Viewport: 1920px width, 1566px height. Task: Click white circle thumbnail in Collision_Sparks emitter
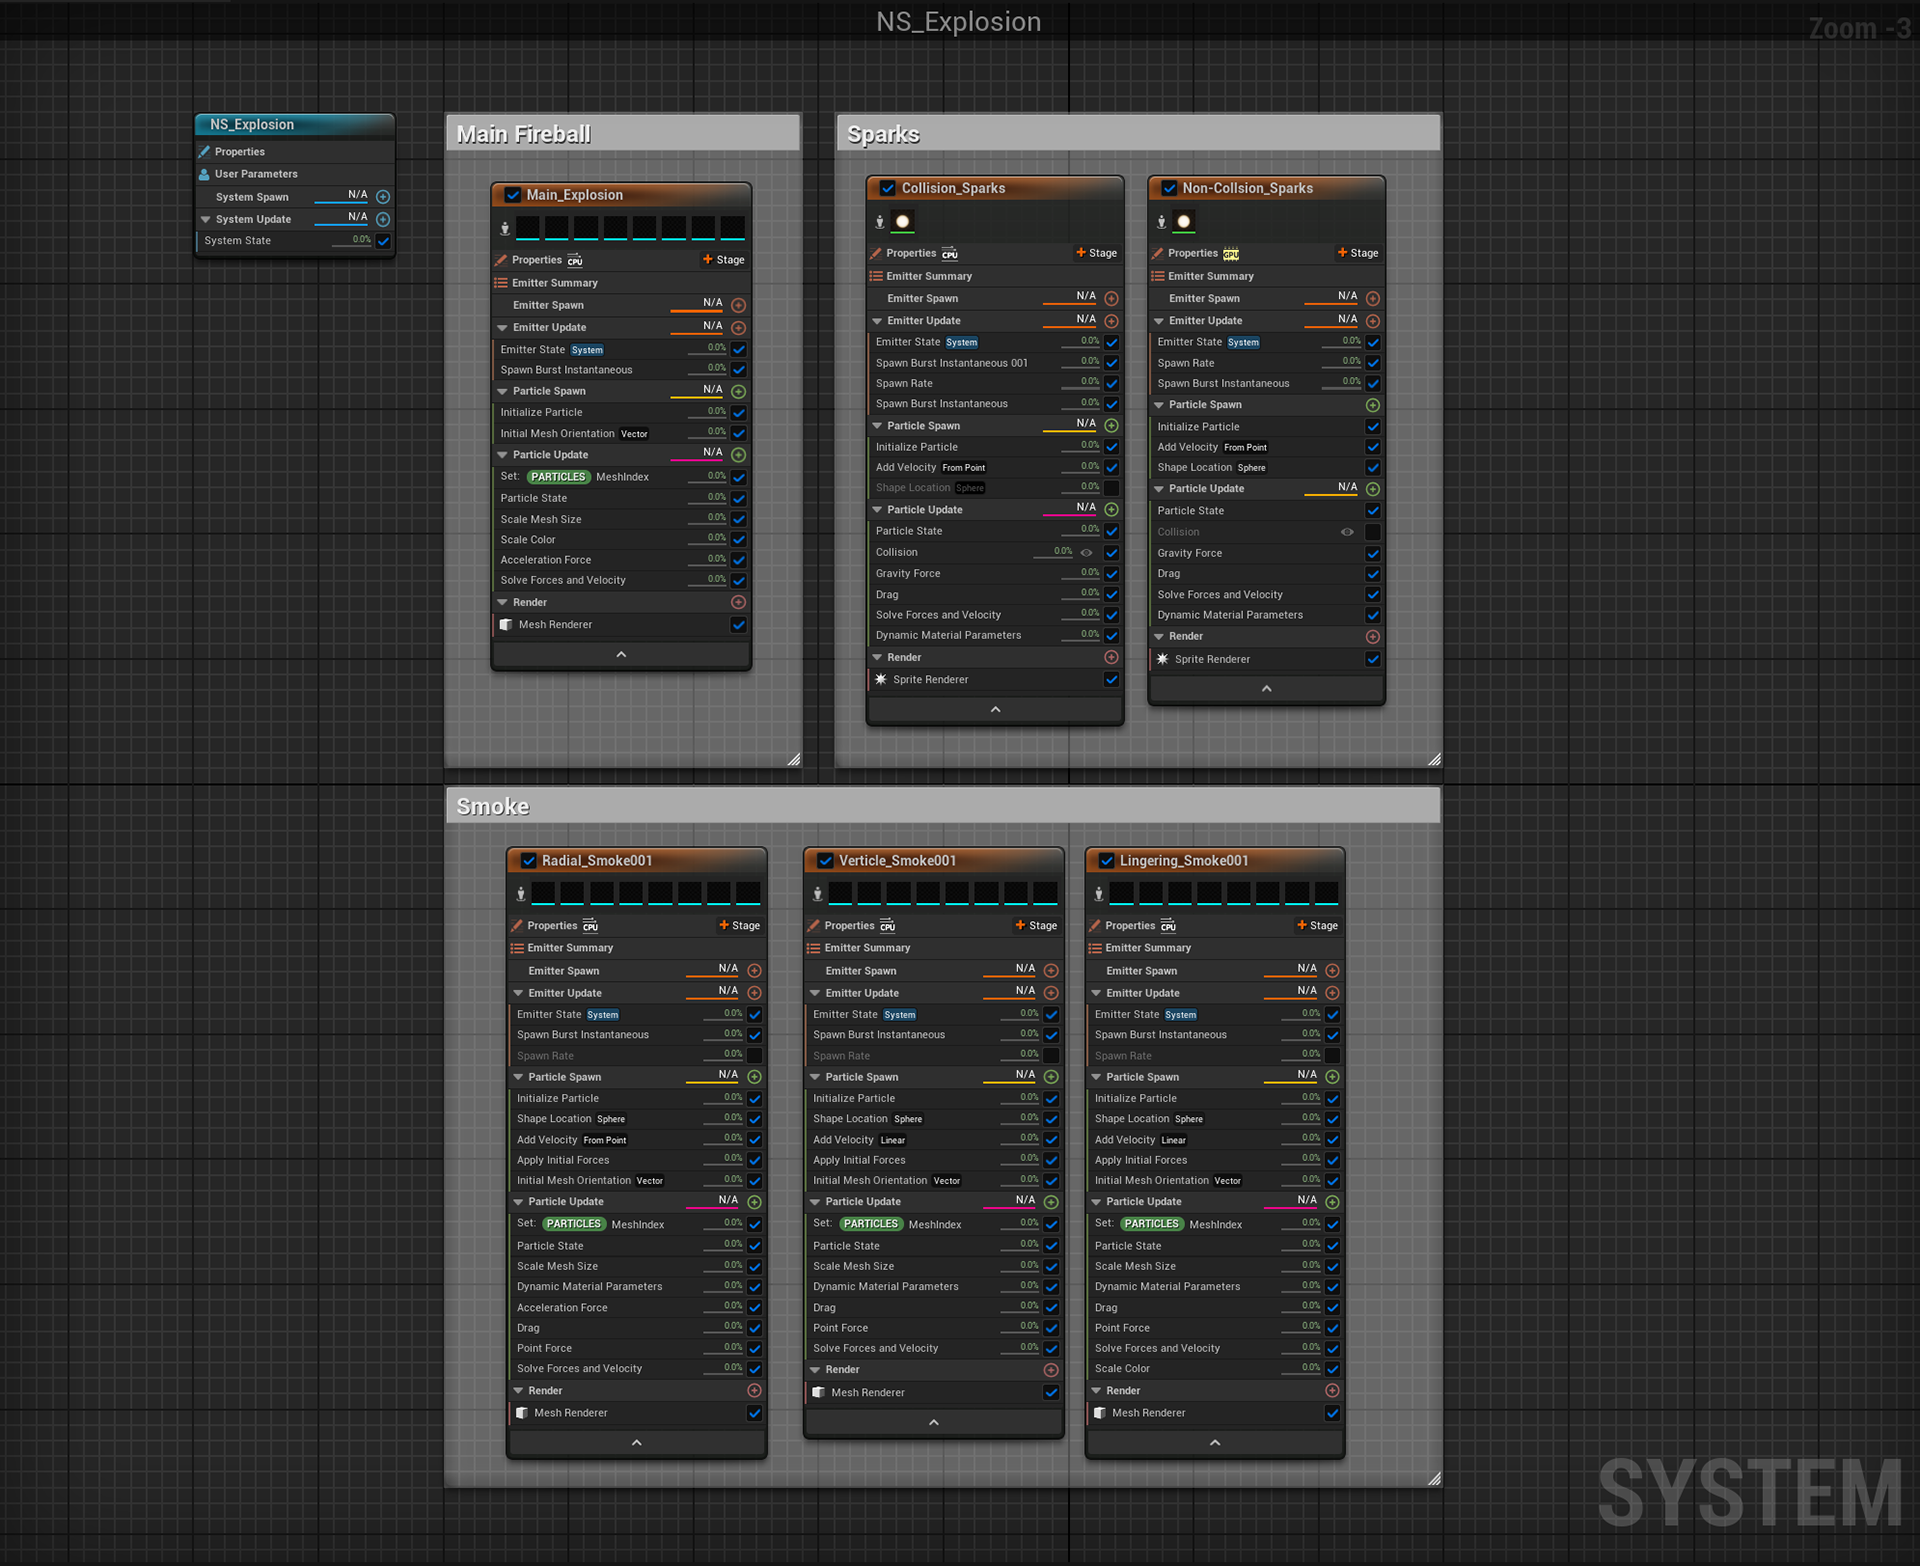pyautogui.click(x=902, y=221)
